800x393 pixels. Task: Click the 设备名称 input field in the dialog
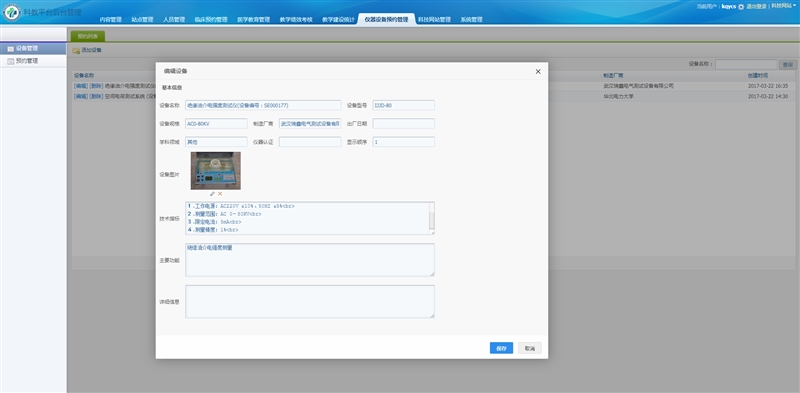pos(263,105)
